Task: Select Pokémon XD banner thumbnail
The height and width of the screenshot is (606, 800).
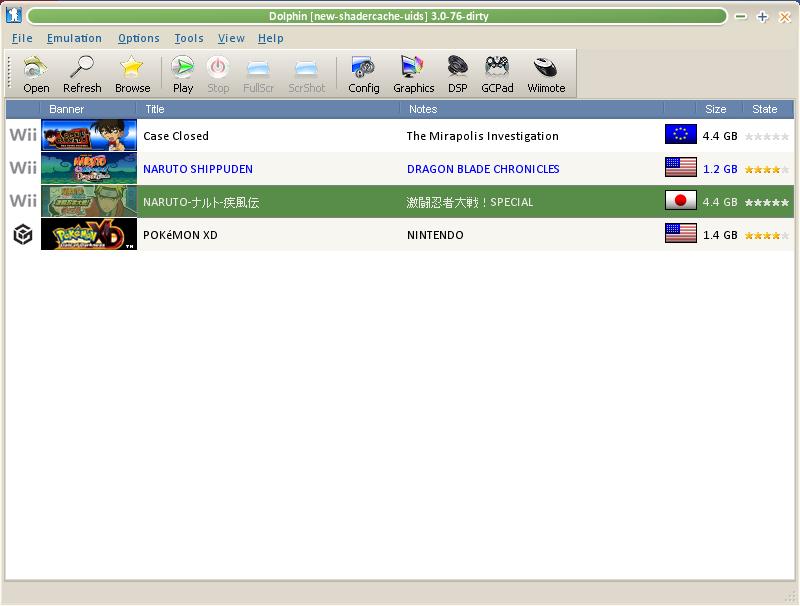Action: click(x=89, y=234)
